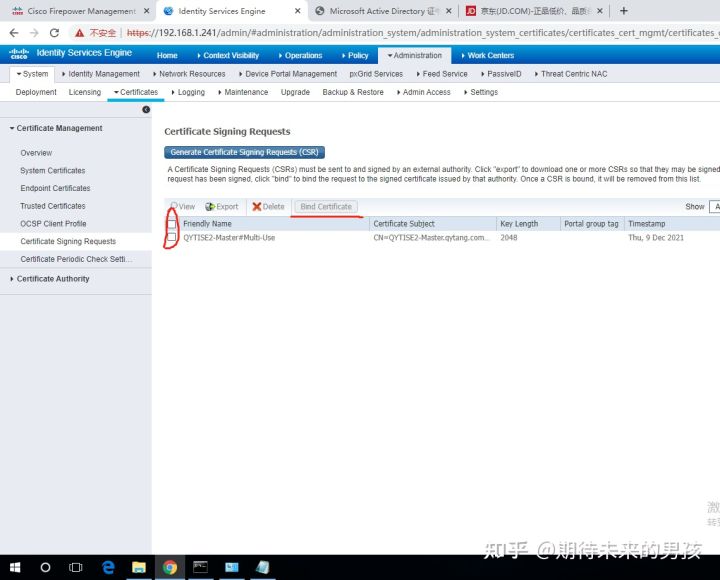Open File Explorer from taskbar

pyautogui.click(x=139, y=568)
